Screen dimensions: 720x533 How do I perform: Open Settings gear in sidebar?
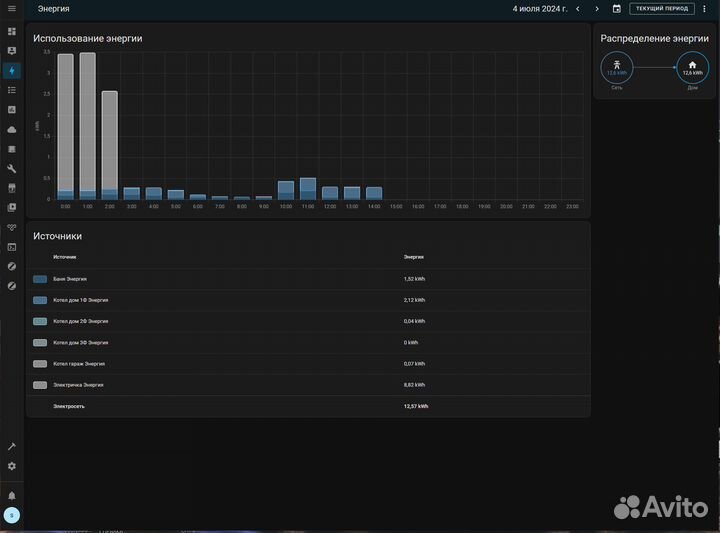pos(12,466)
